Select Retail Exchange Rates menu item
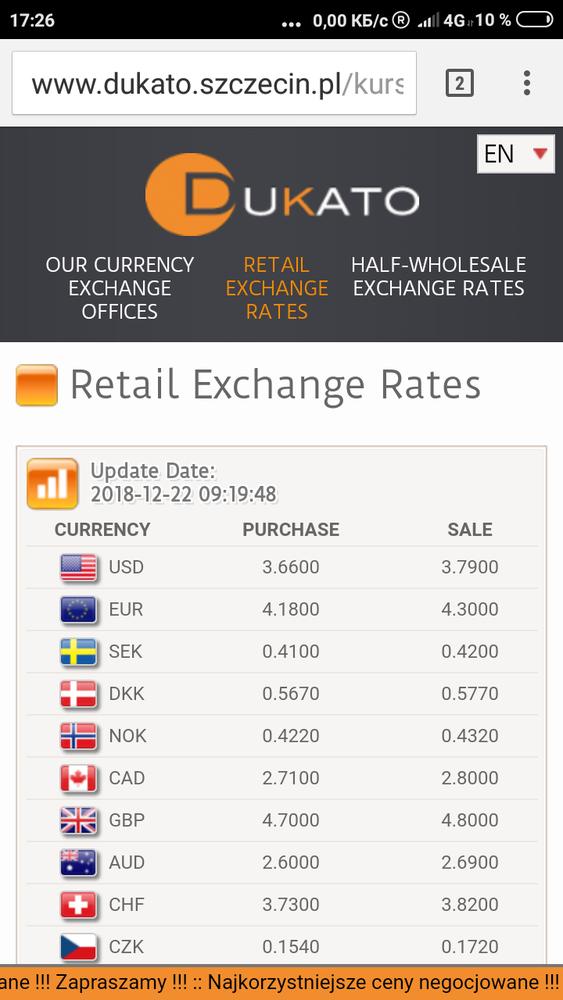 click(277, 288)
